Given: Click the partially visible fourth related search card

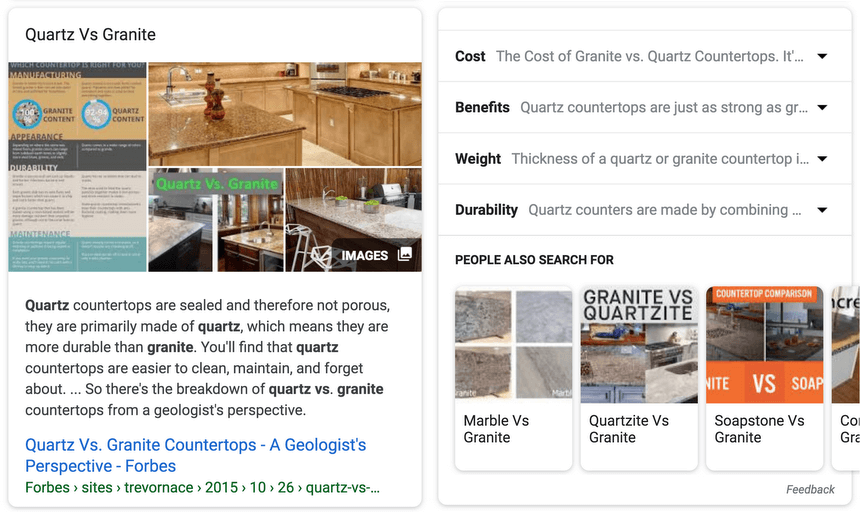Looking at the screenshot, I should [846, 378].
